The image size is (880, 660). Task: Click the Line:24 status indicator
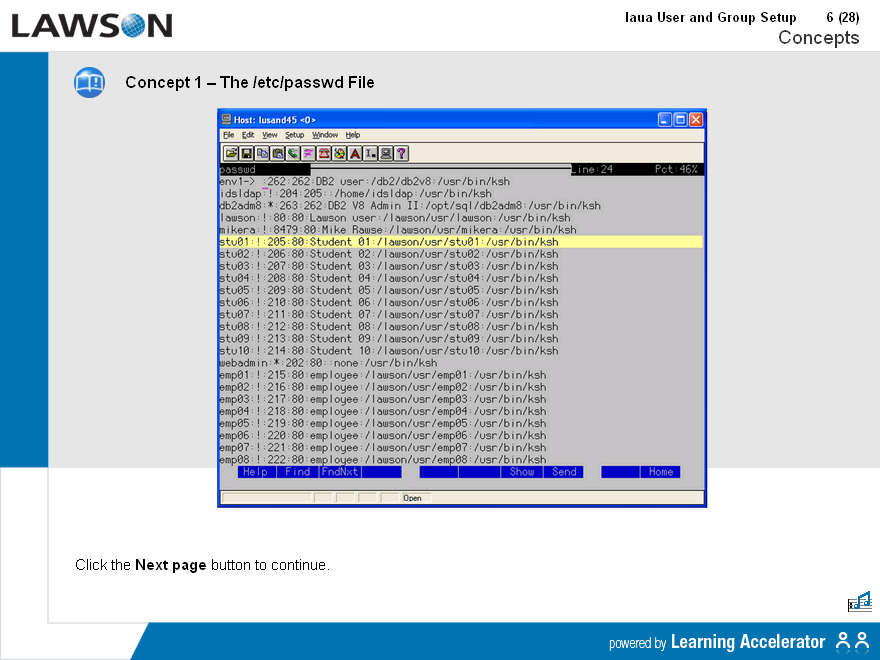point(592,169)
